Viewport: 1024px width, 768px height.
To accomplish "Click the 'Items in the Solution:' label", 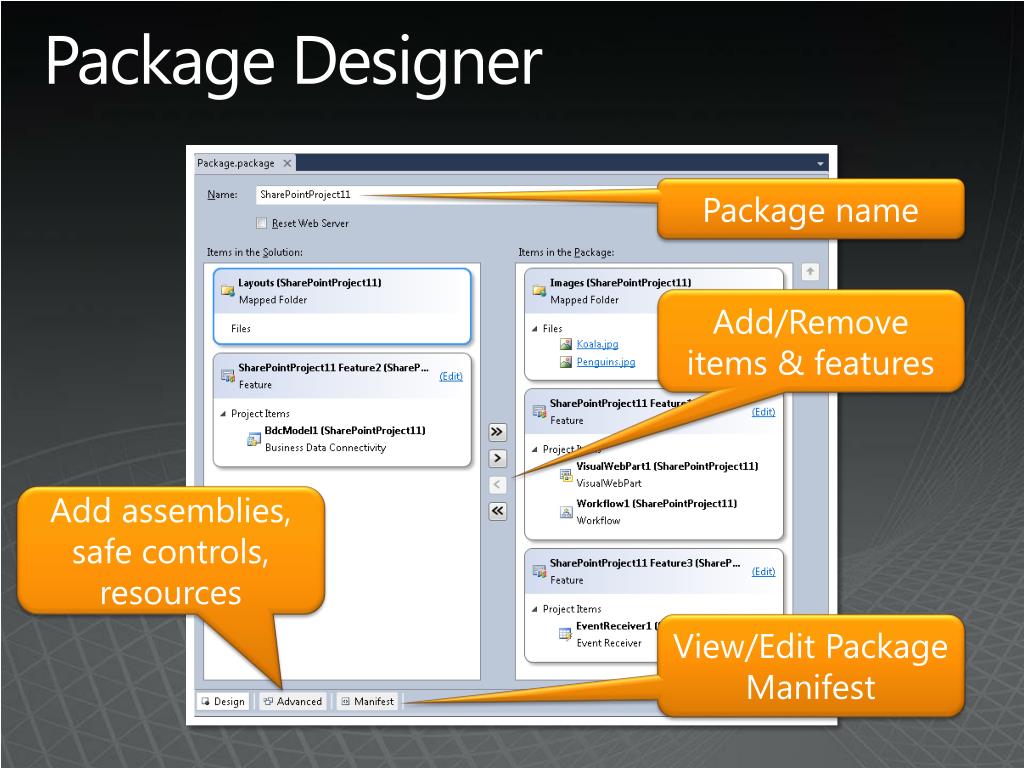I will (255, 252).
